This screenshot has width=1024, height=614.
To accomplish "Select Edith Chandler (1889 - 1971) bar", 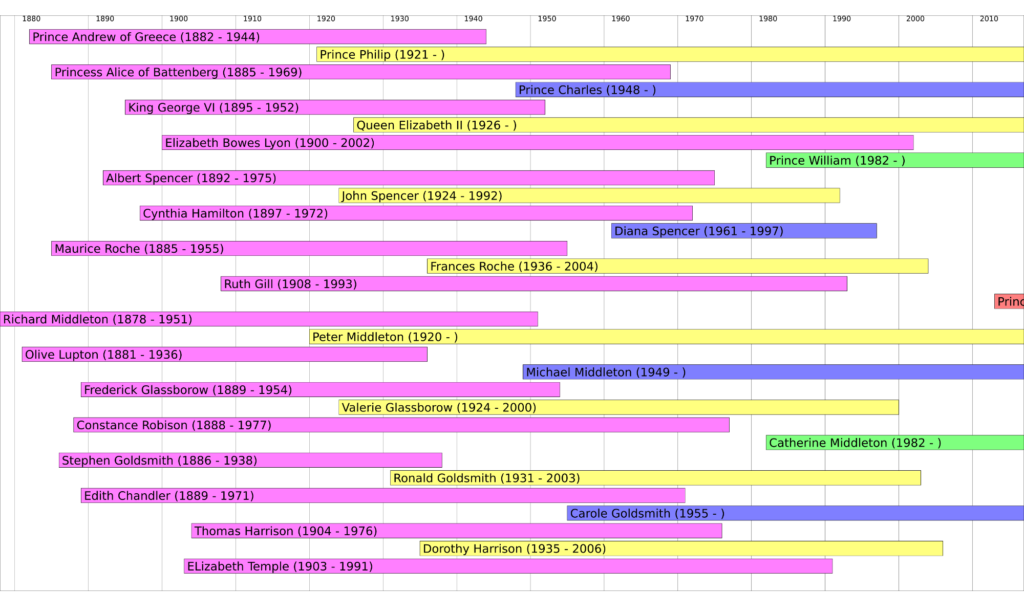I will (x=383, y=495).
